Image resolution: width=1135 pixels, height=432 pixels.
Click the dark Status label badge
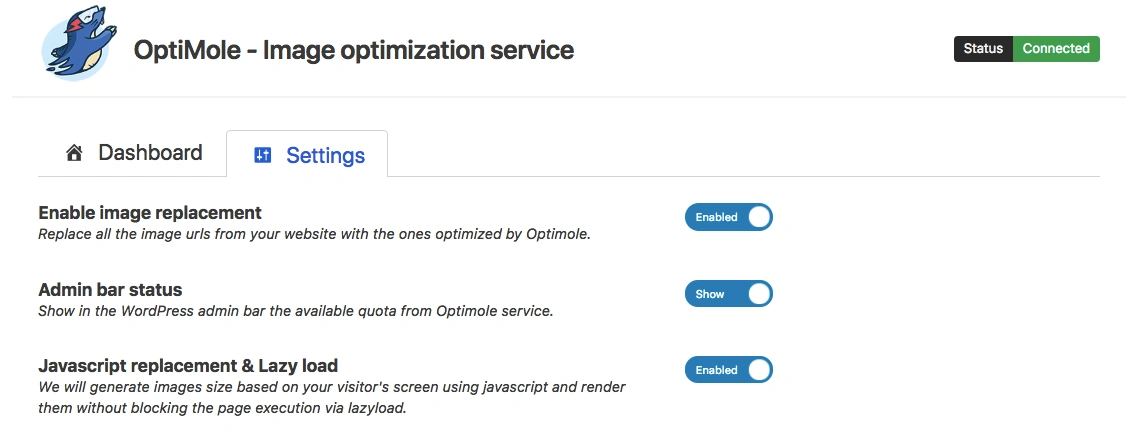(x=983, y=49)
